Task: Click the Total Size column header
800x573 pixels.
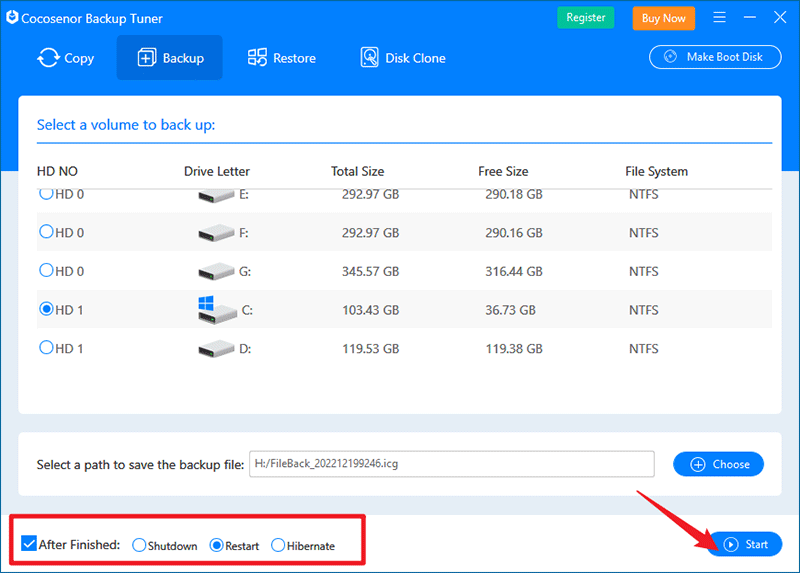Action: pyautogui.click(x=357, y=171)
